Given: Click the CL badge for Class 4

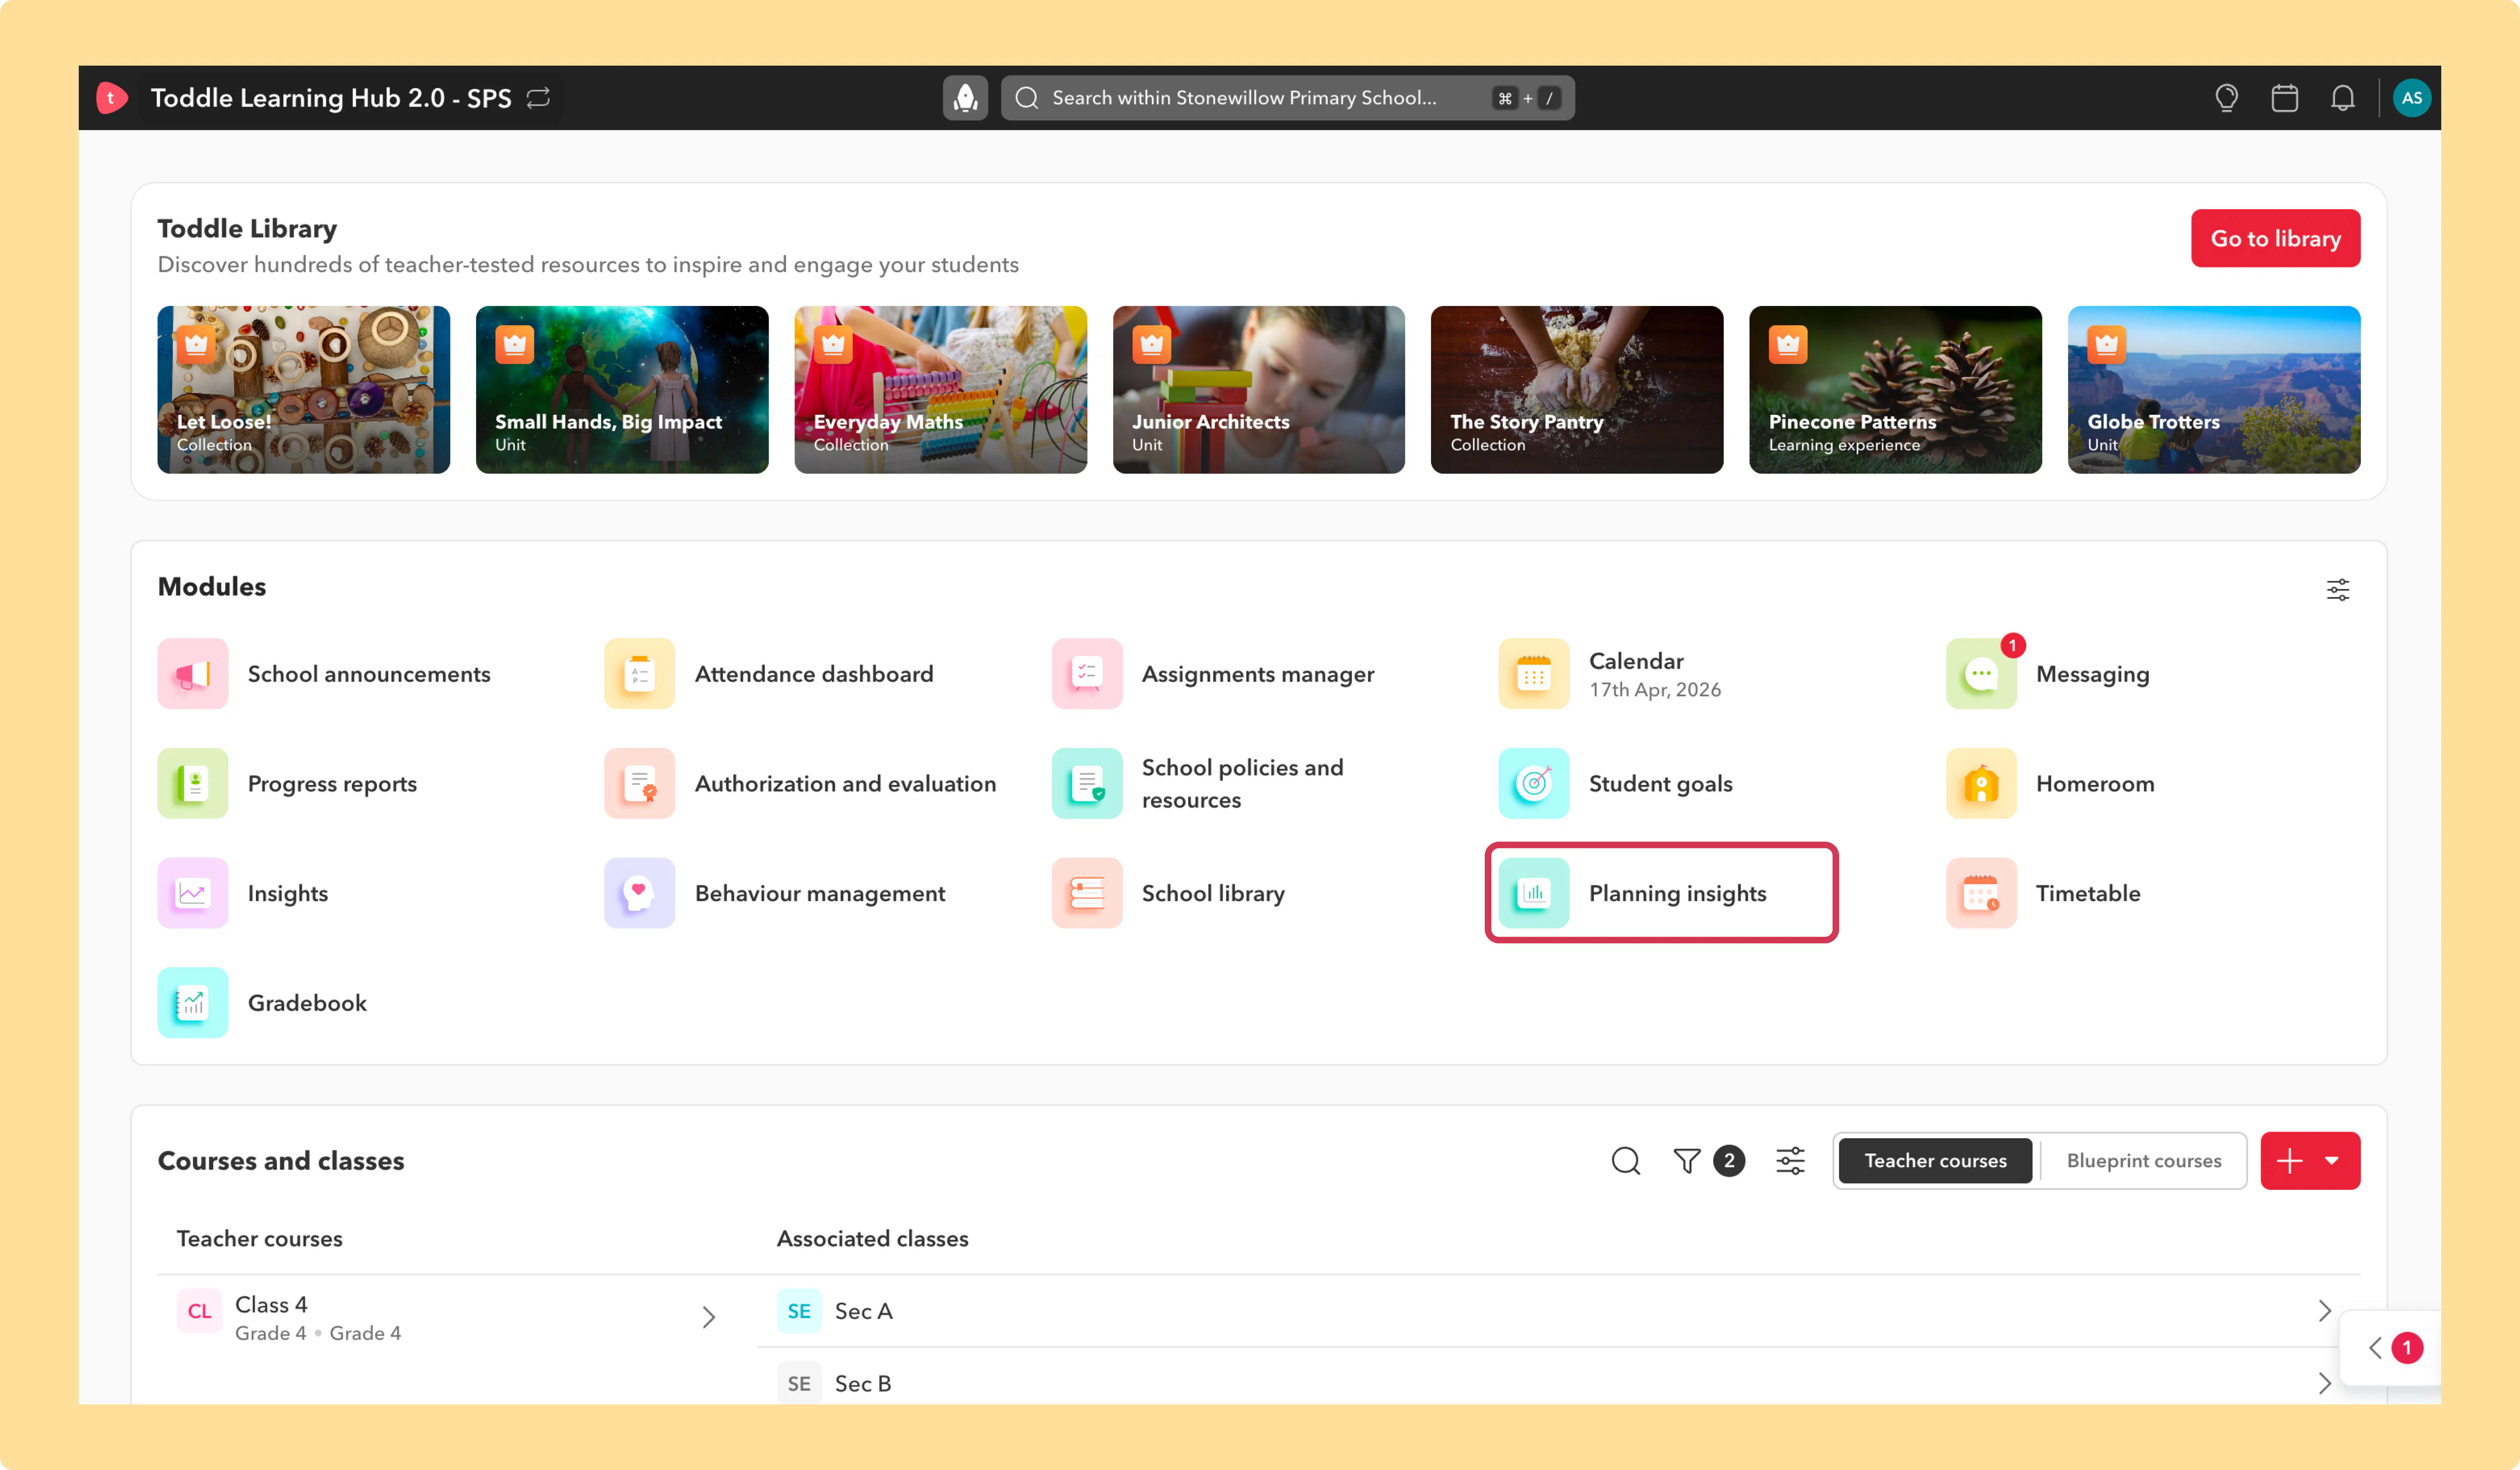Looking at the screenshot, I should [199, 1311].
